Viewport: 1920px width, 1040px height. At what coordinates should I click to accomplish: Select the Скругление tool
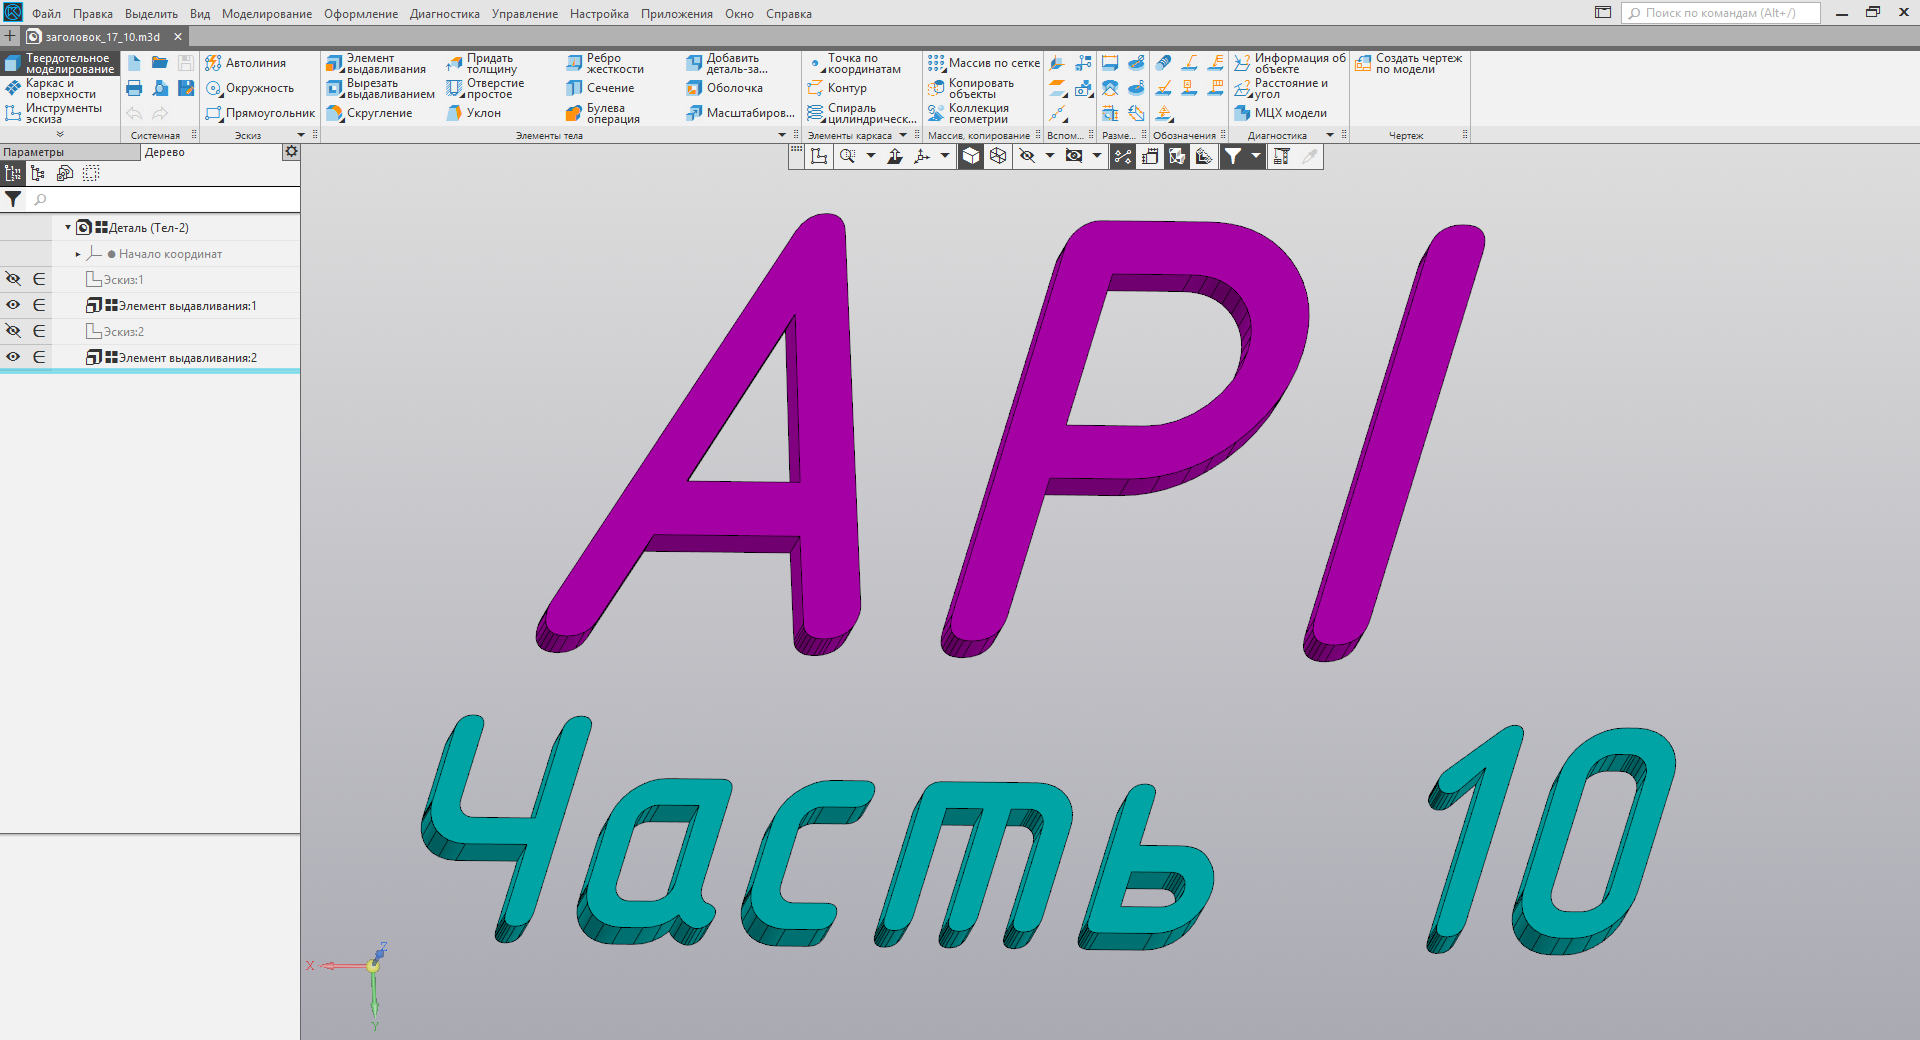coord(375,113)
